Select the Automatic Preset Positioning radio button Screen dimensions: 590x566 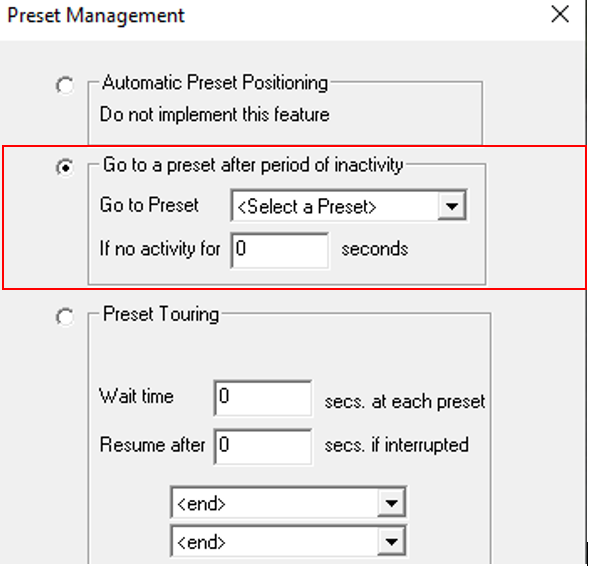[x=65, y=85]
